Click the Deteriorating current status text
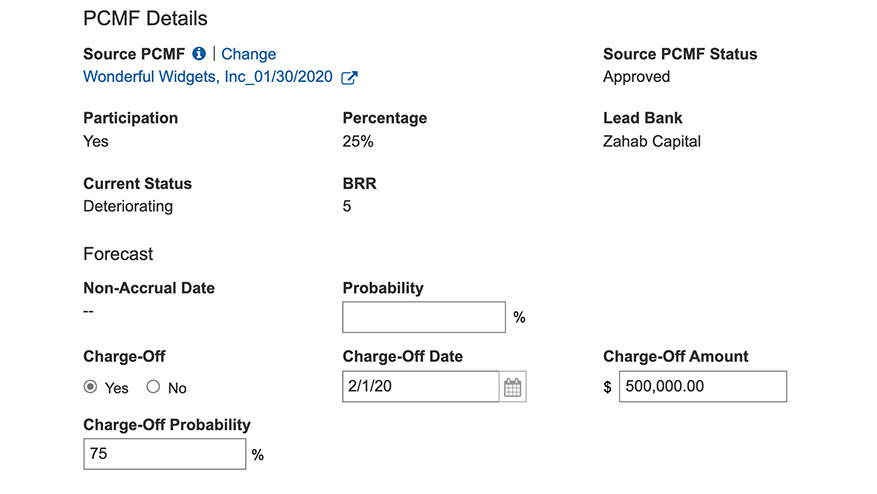Image resolution: width=877 pixels, height=494 pixels. pos(128,206)
